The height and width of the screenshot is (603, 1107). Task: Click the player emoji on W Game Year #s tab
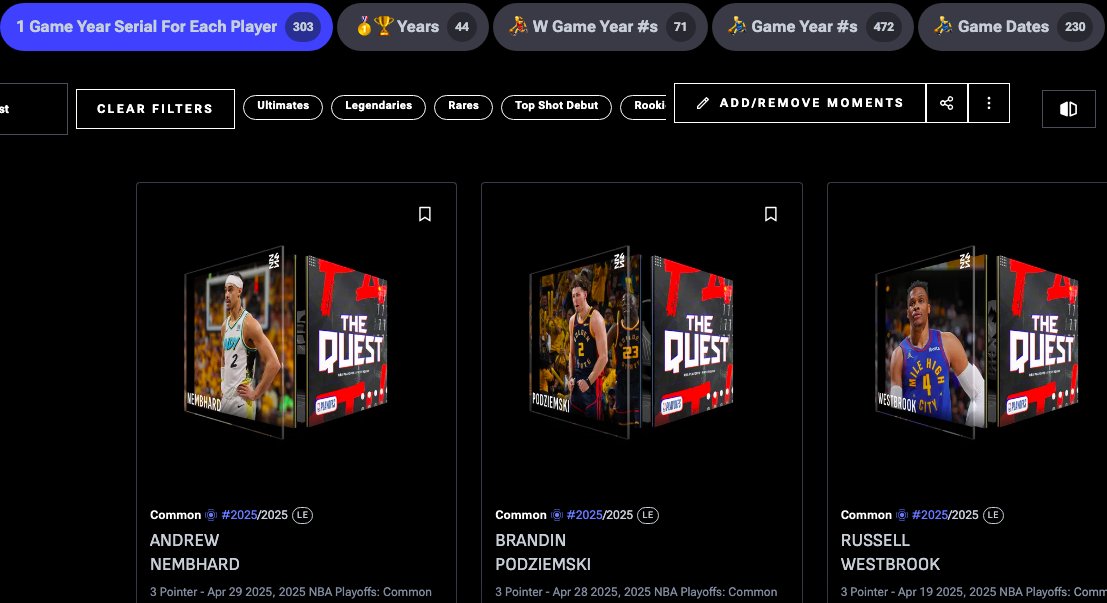pos(518,26)
